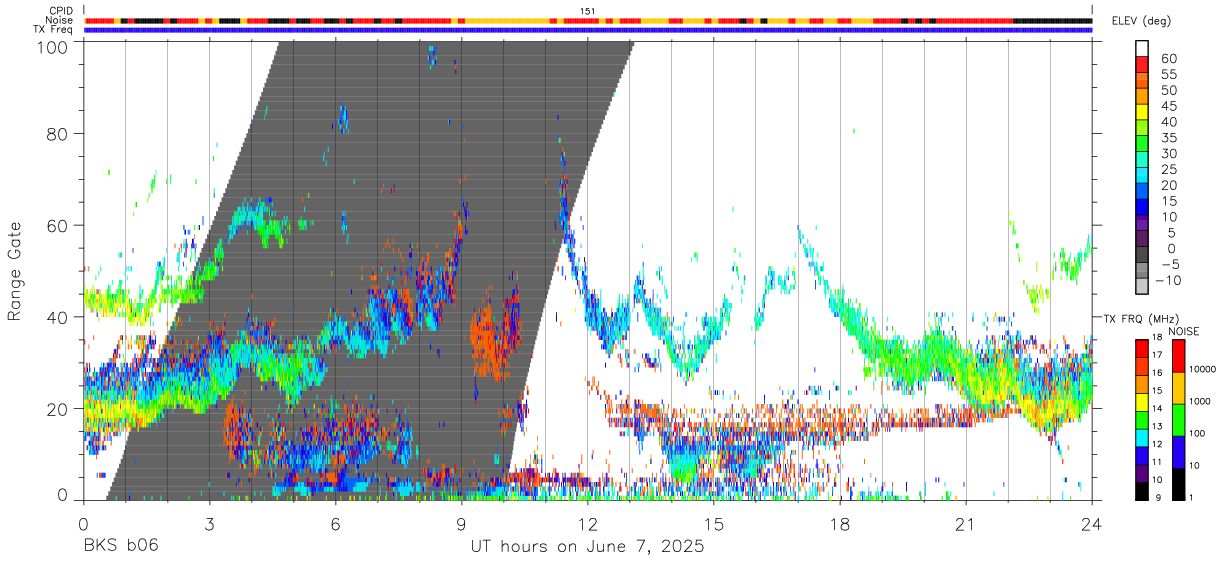Click the white top segment of the elevation colorbar
This screenshot has width=1228, height=567.
coord(1142,47)
